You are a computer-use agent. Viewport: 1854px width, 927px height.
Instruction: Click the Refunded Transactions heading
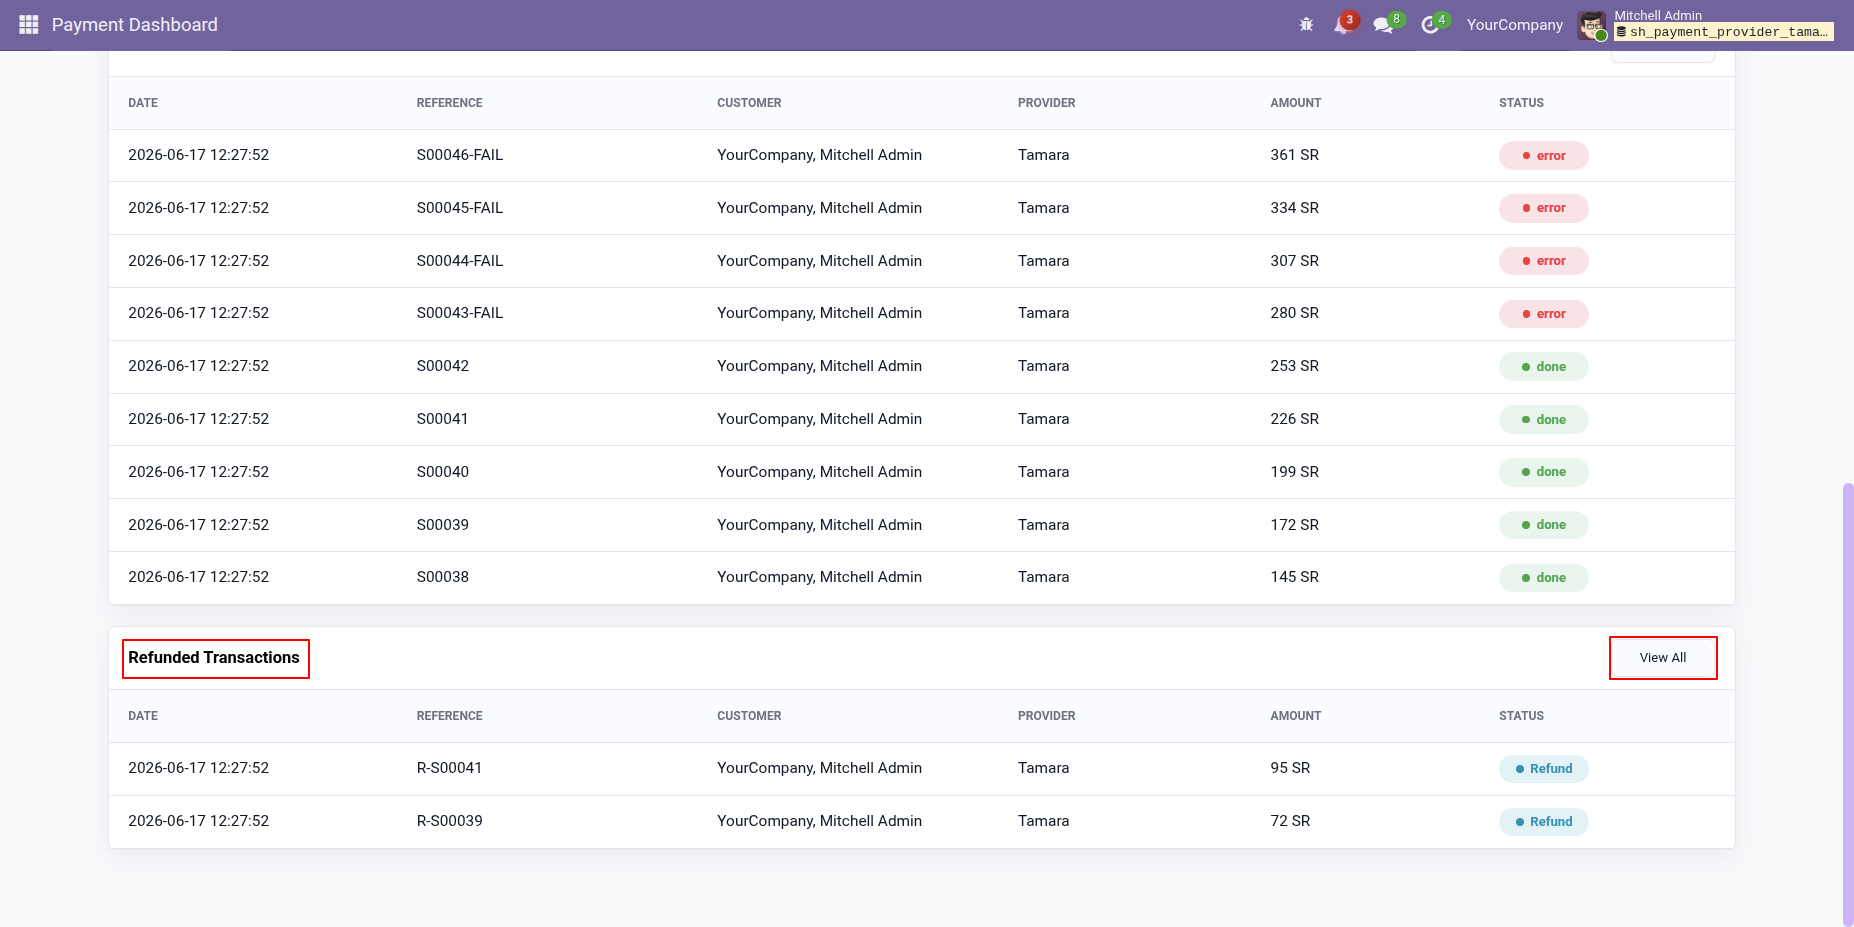(x=214, y=658)
